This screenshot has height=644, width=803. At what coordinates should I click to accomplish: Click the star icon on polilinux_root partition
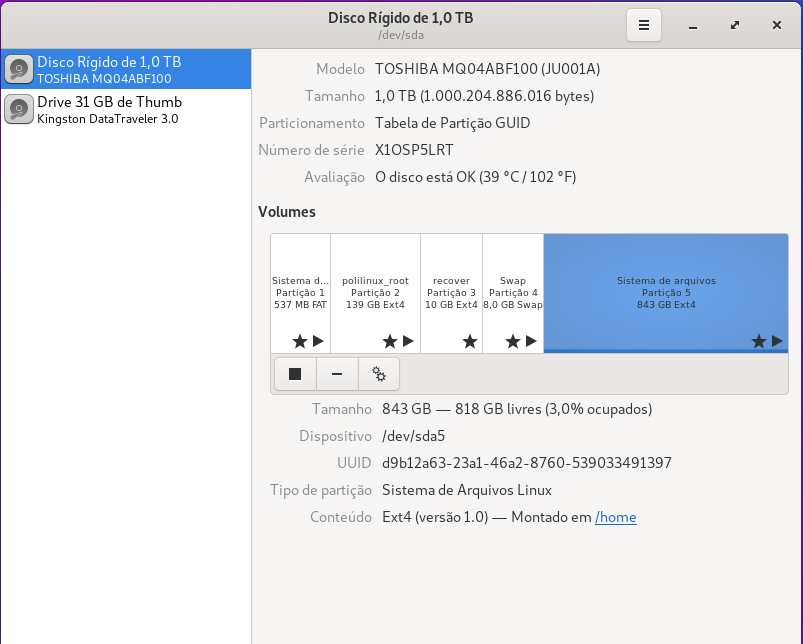390,341
